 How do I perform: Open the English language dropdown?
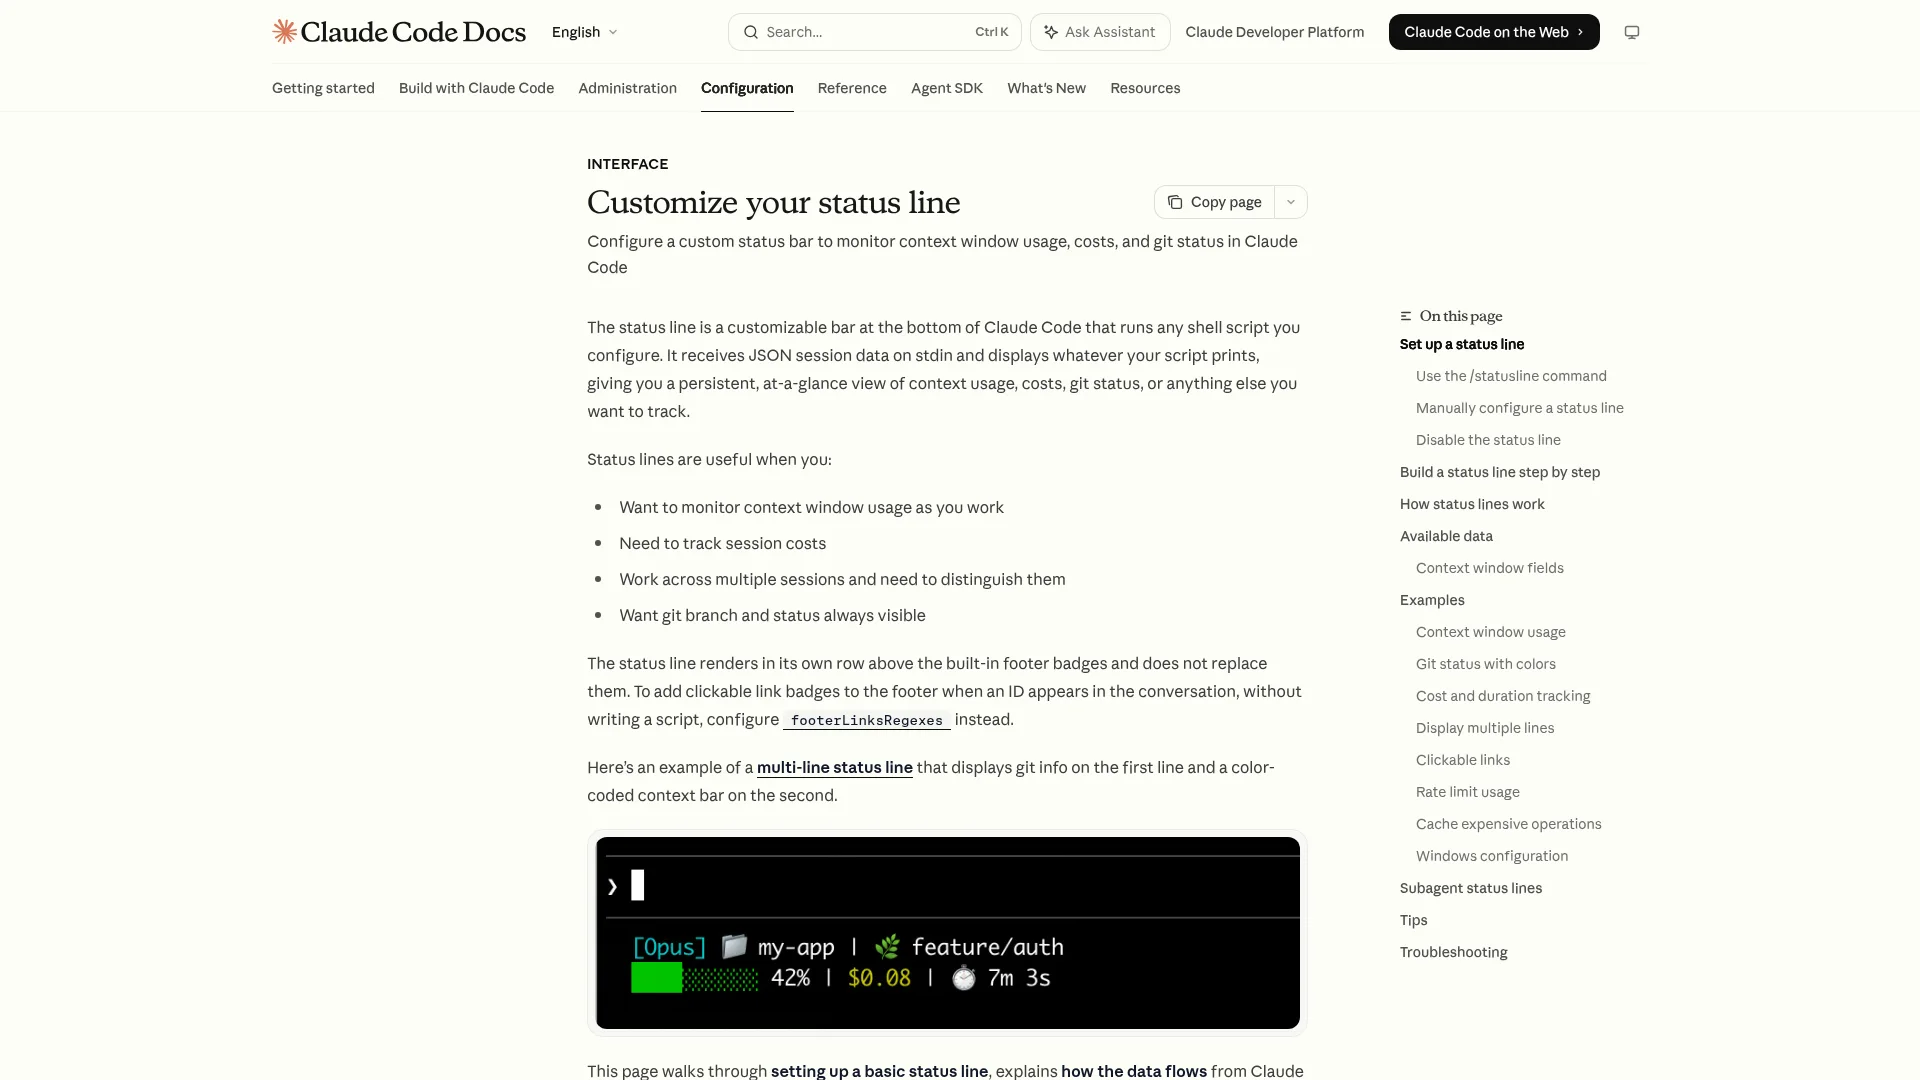pyautogui.click(x=585, y=32)
